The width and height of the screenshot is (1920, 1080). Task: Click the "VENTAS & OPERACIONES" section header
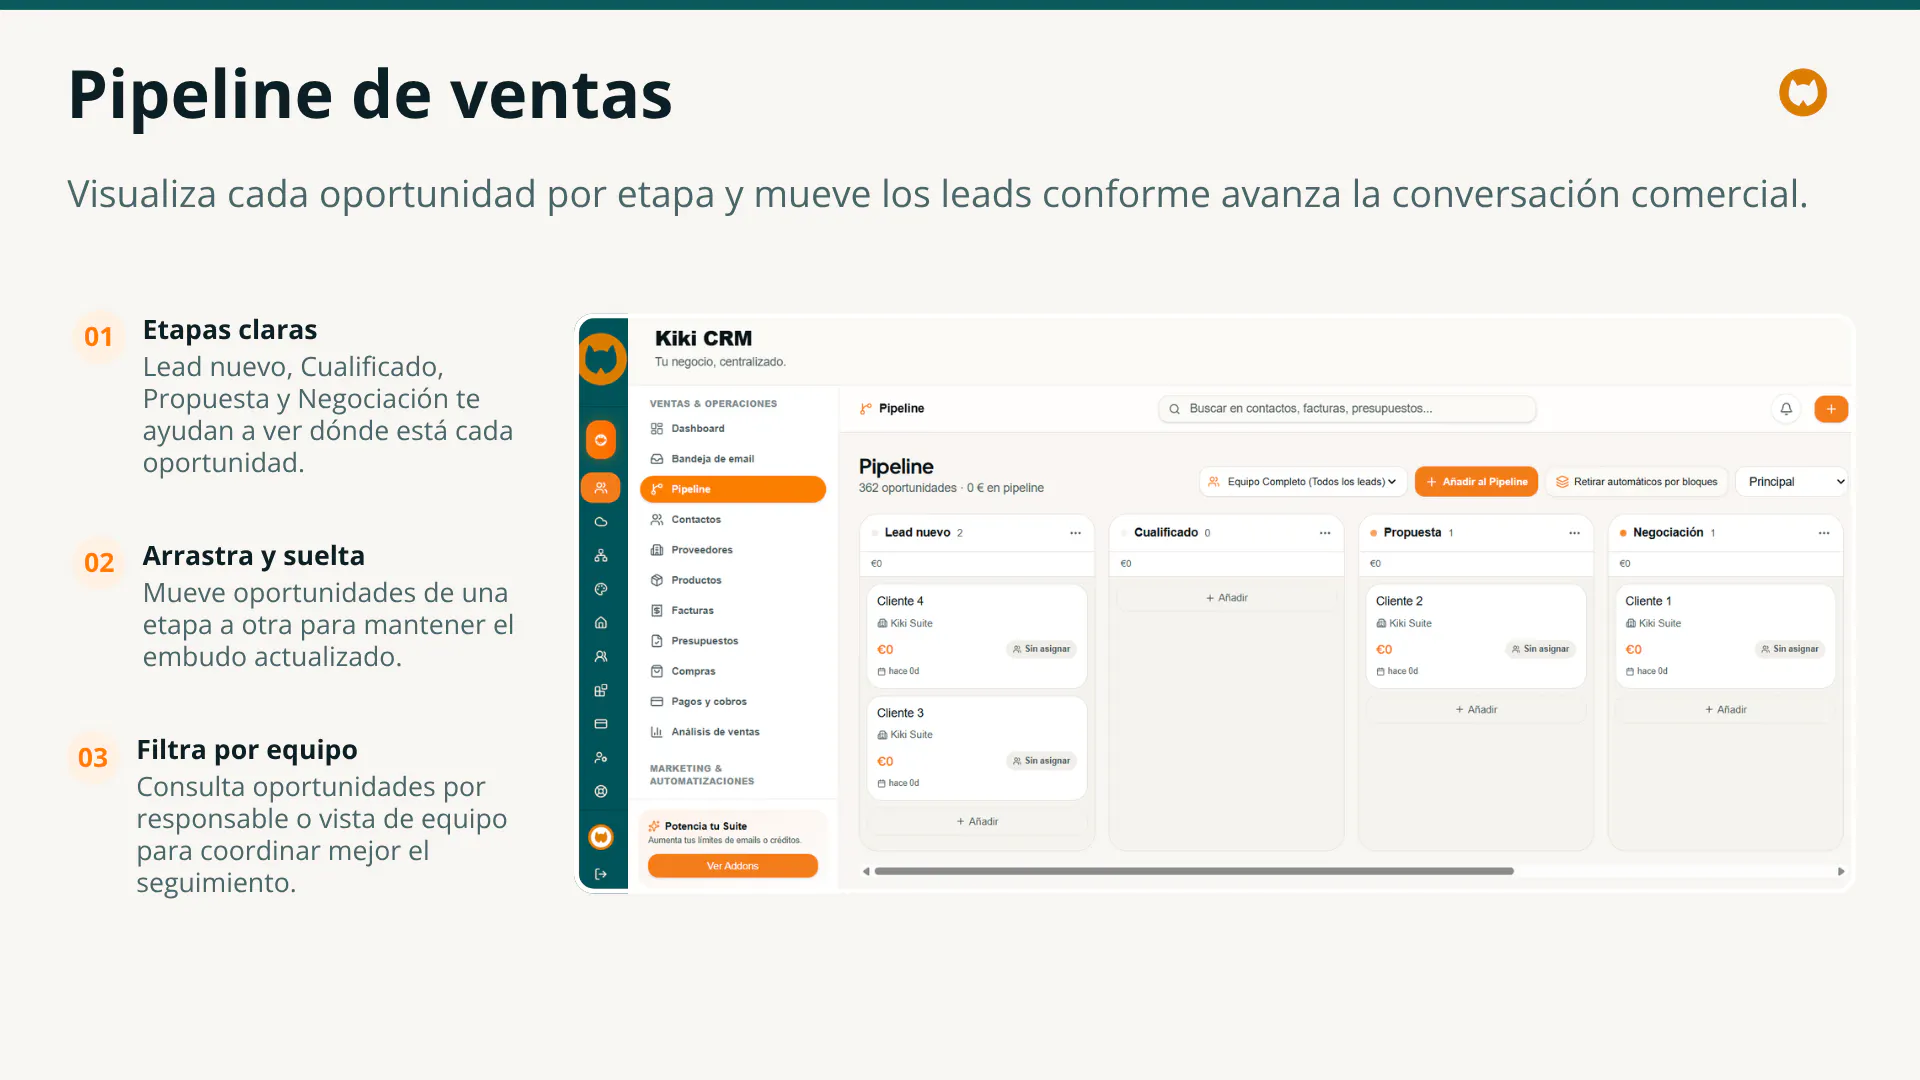point(713,404)
